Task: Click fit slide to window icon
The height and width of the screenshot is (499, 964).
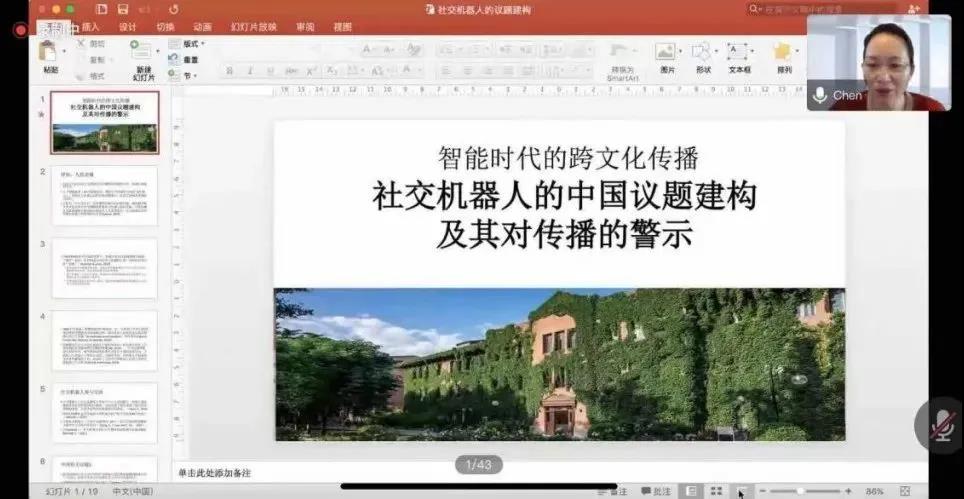Action: (904, 491)
